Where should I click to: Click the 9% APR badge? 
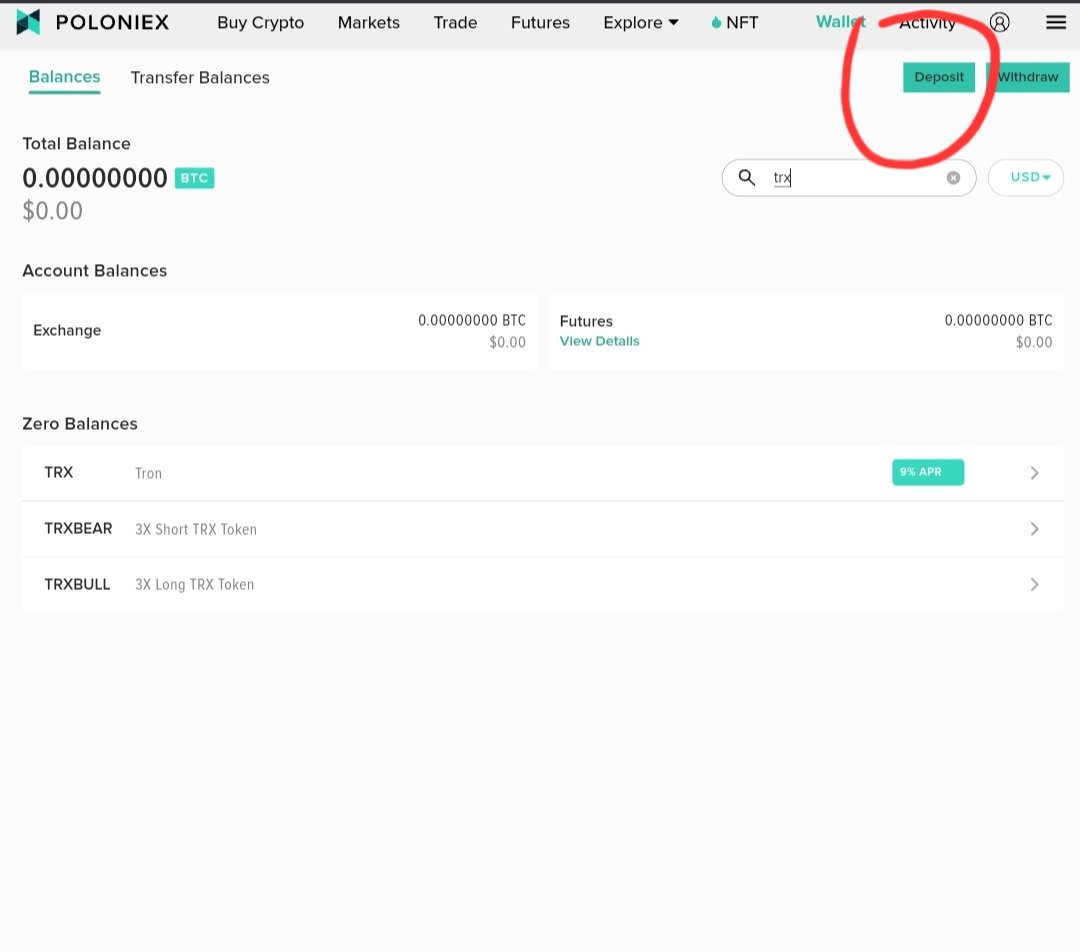click(x=928, y=472)
